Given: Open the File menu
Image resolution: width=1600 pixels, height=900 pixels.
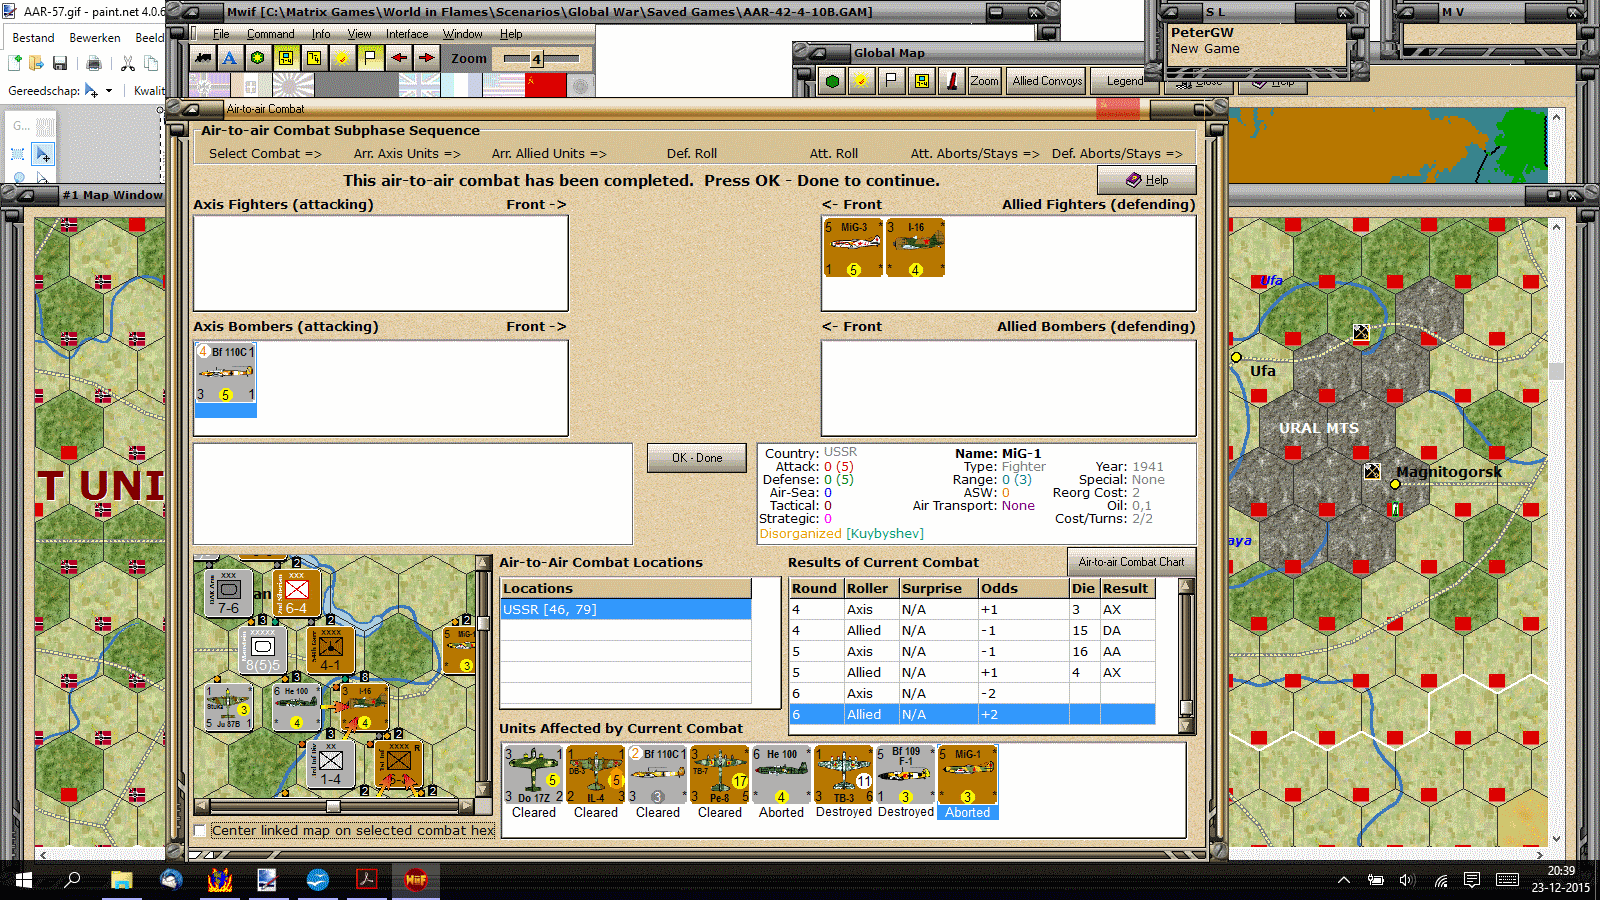Looking at the screenshot, I should click(x=221, y=34).
